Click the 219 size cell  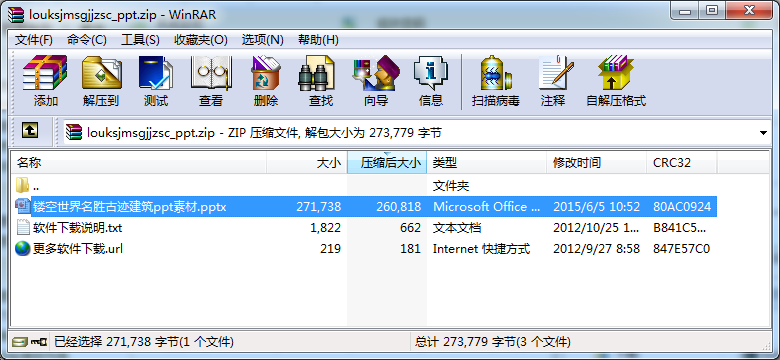tap(330, 249)
